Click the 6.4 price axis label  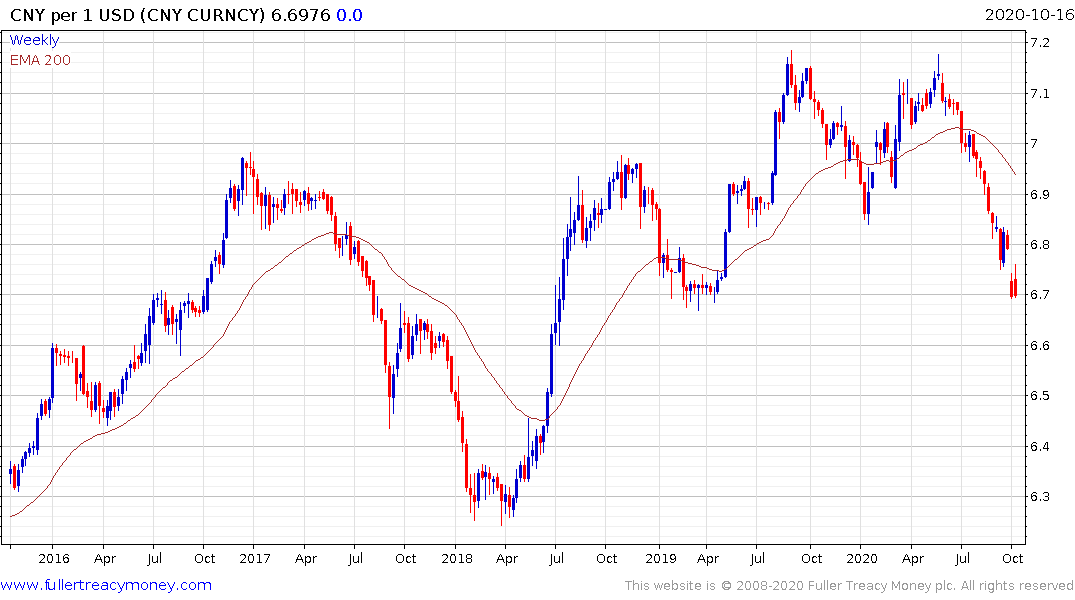pyautogui.click(x=1040, y=446)
